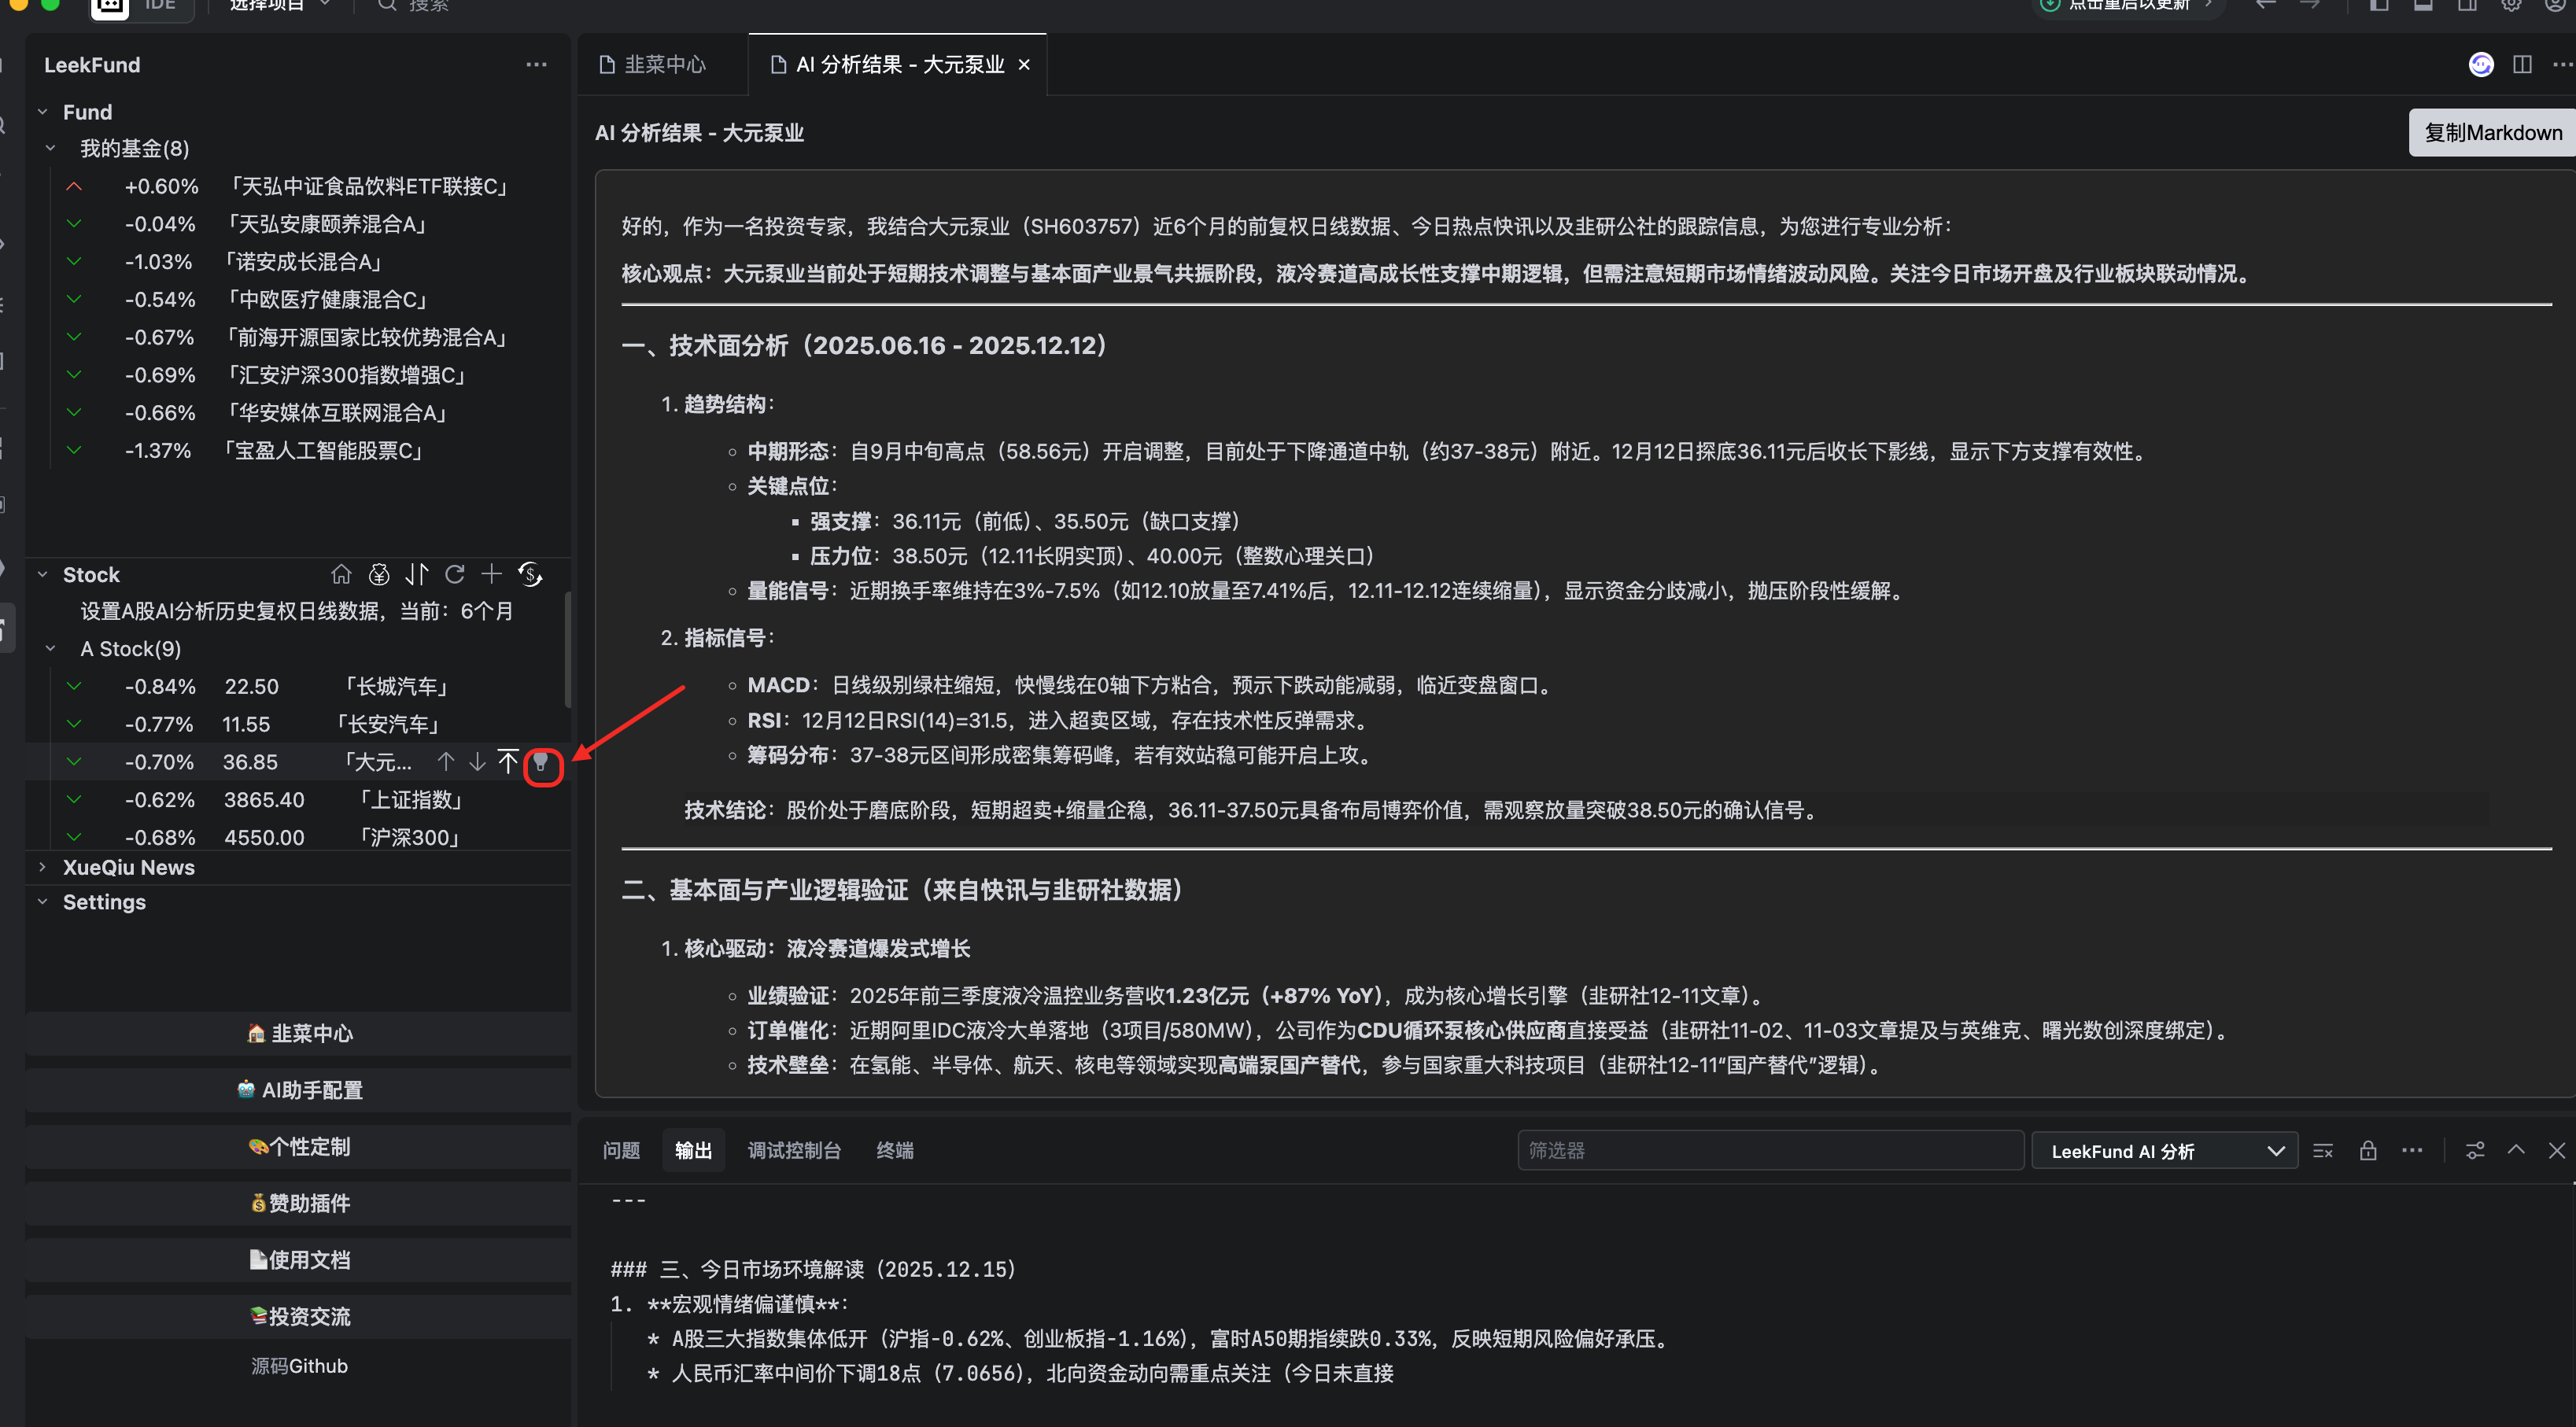This screenshot has width=2576, height=1427.
Task: Split the editor to the right
Action: coord(2522,64)
